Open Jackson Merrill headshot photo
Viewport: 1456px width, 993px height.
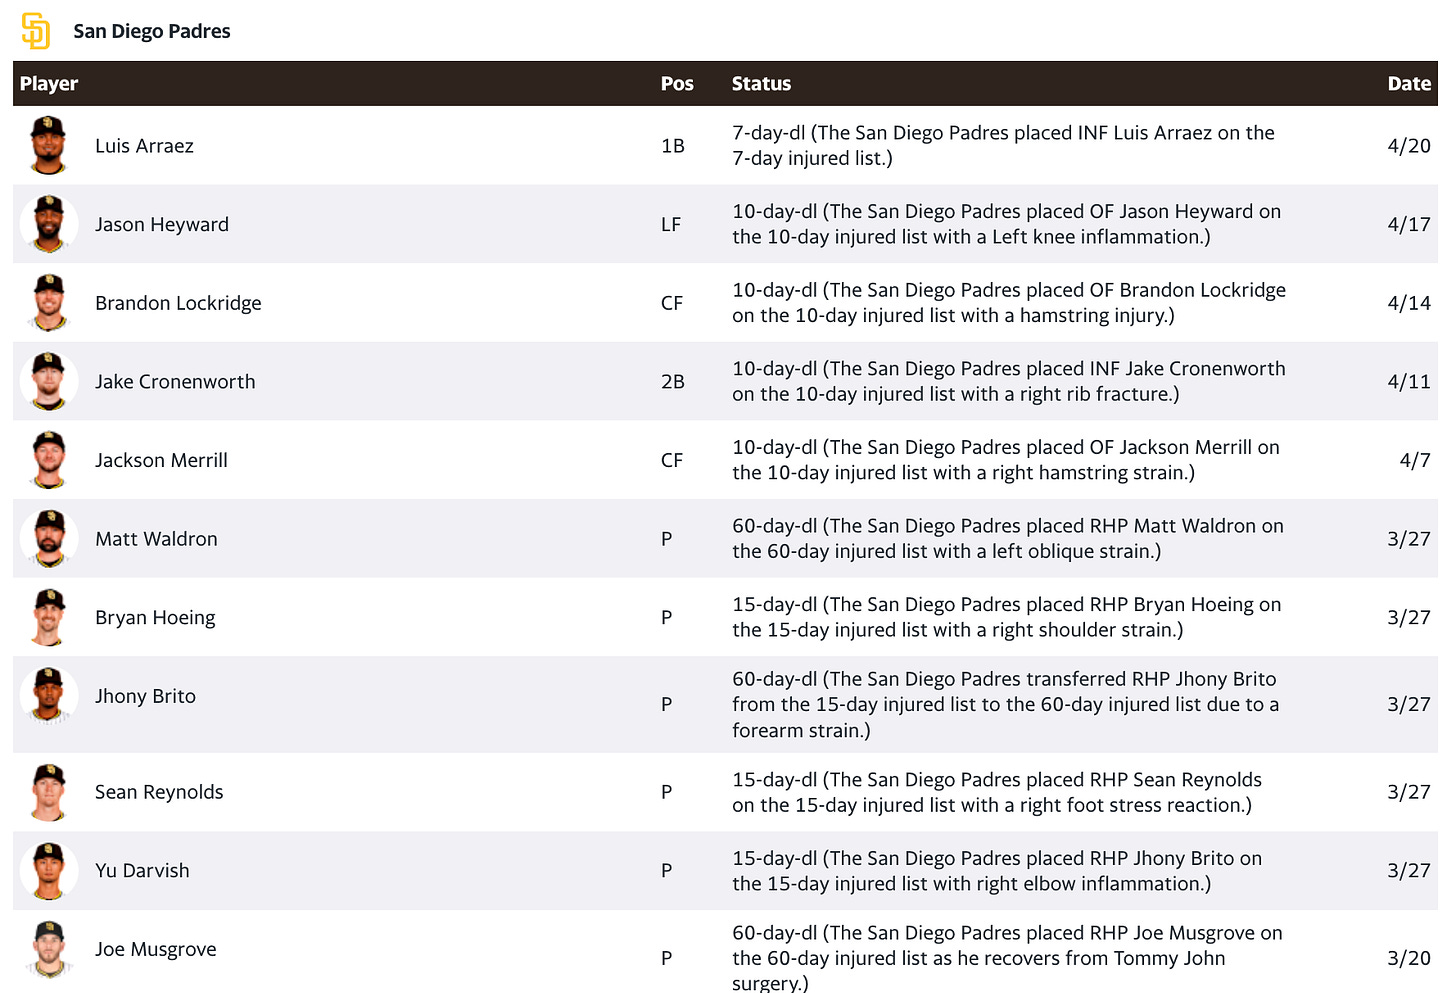coord(49,460)
